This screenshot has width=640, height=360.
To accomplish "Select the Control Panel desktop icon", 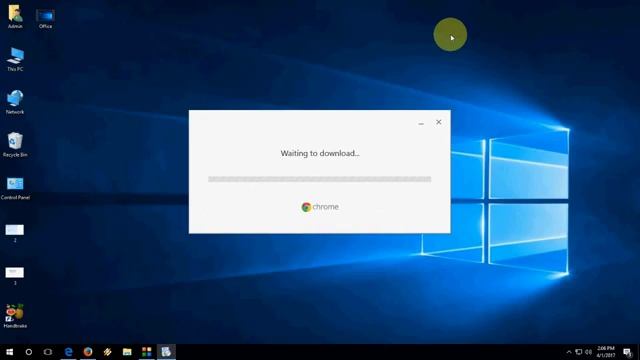I will pyautogui.click(x=15, y=188).
